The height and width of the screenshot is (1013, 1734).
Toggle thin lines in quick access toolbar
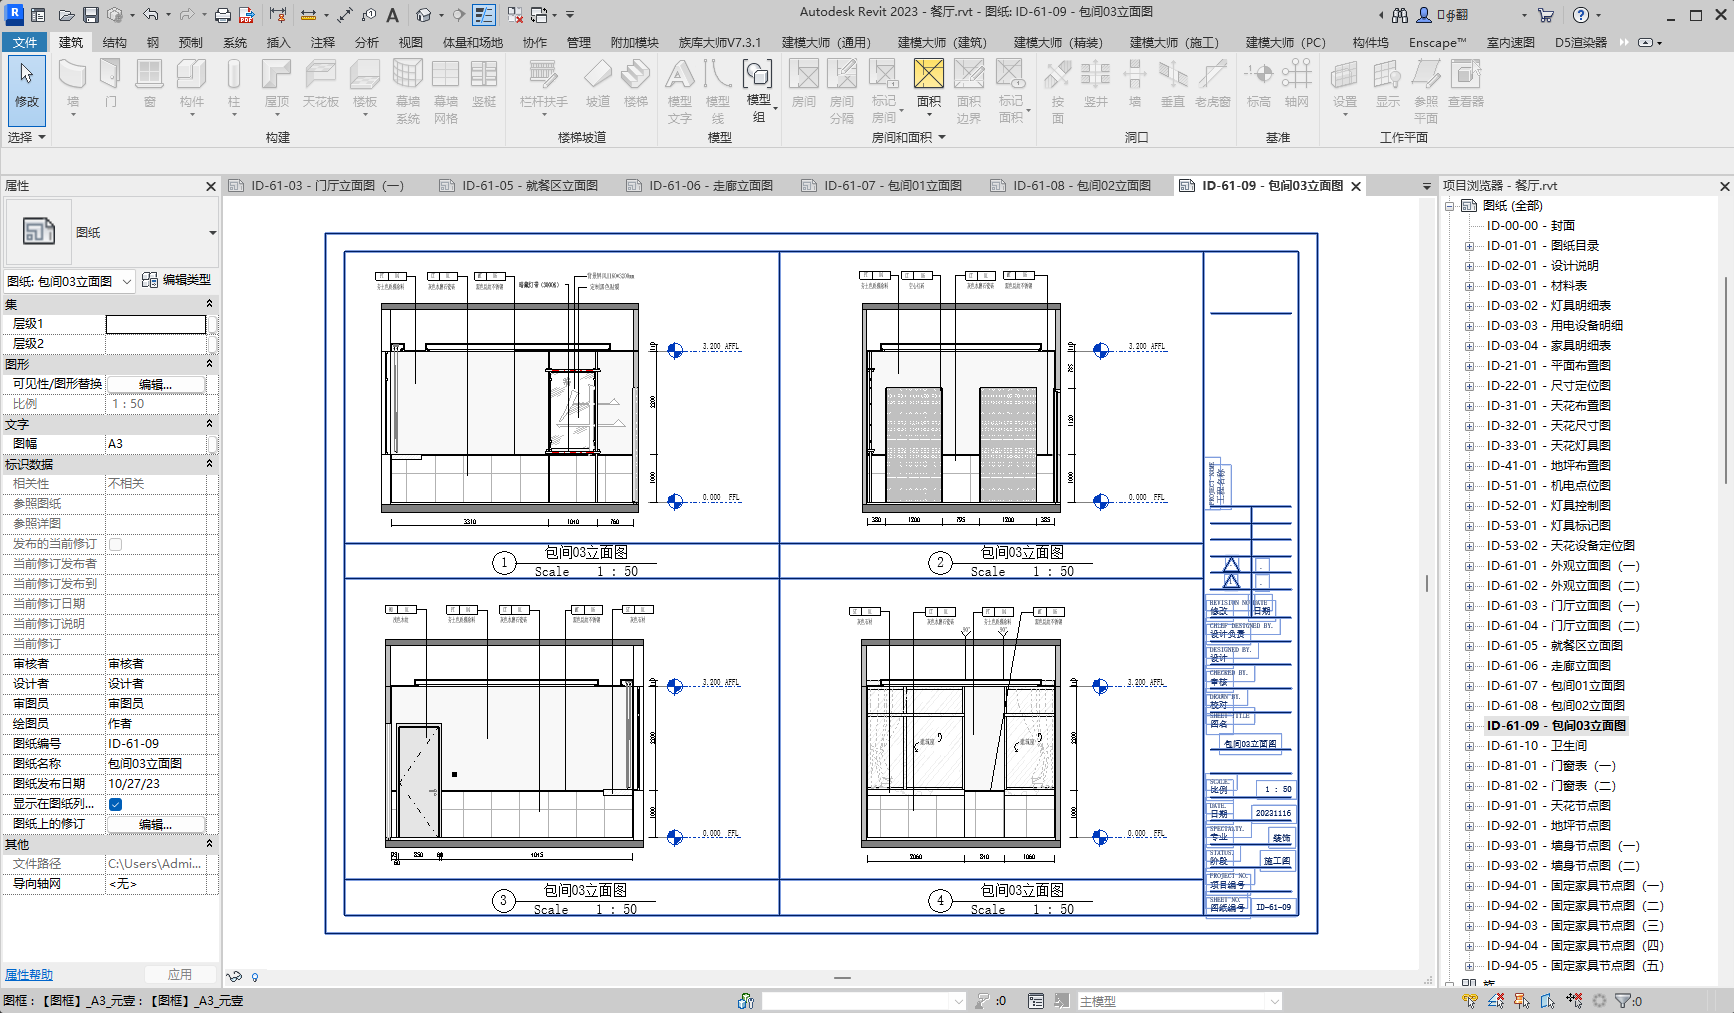click(484, 15)
